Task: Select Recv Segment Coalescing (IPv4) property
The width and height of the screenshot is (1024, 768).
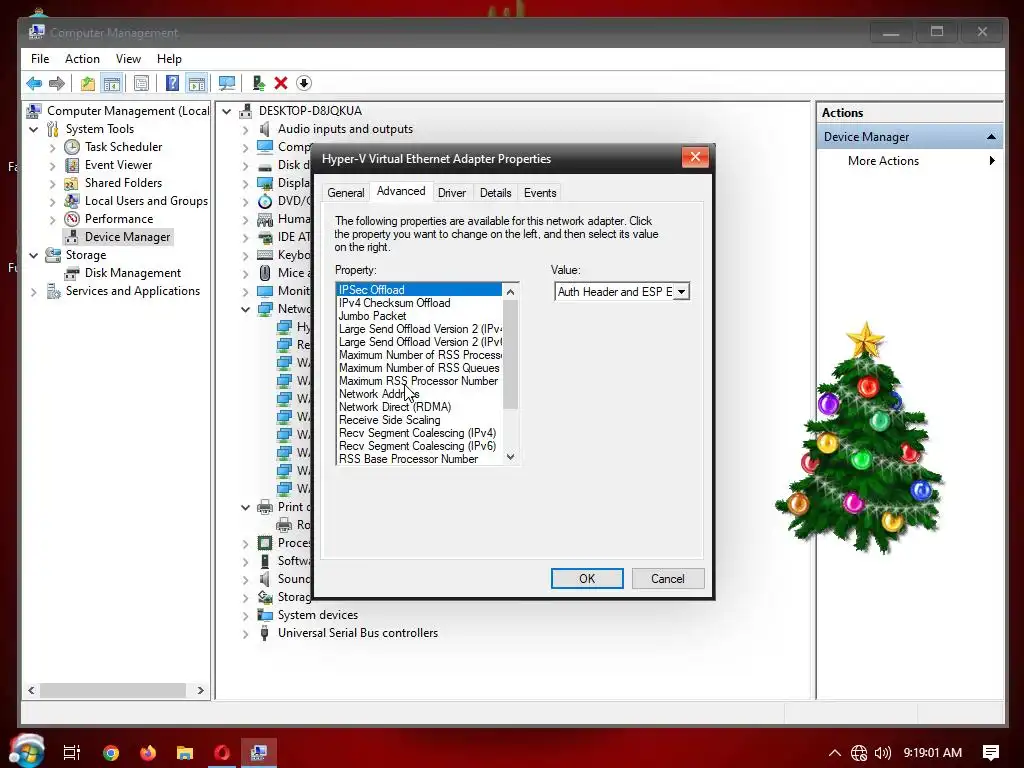Action: [x=419, y=433]
